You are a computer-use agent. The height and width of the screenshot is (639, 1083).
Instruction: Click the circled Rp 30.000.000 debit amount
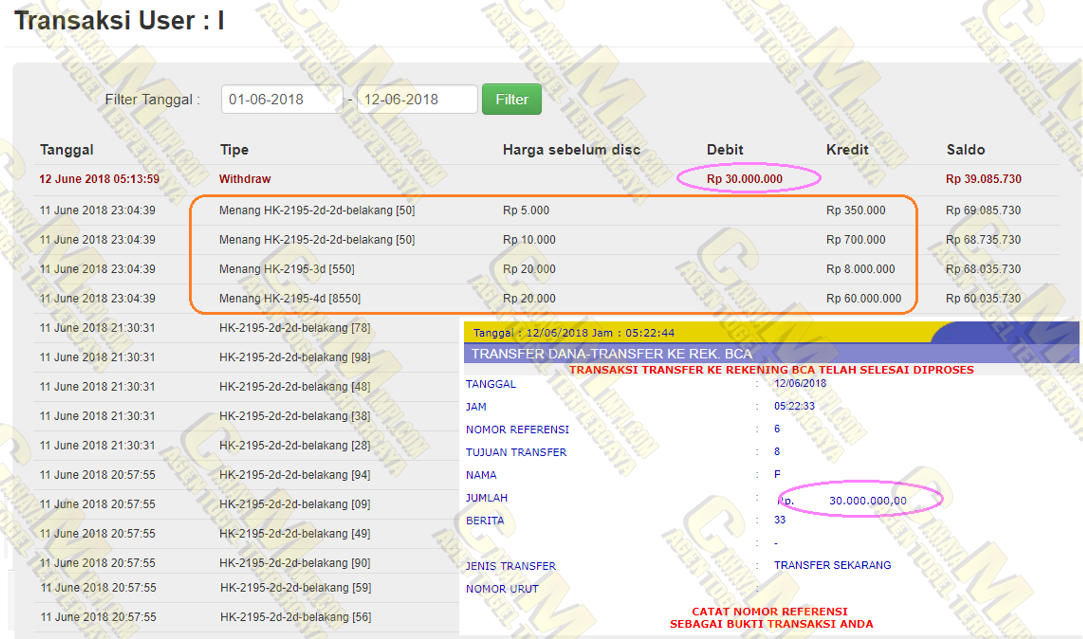745,179
